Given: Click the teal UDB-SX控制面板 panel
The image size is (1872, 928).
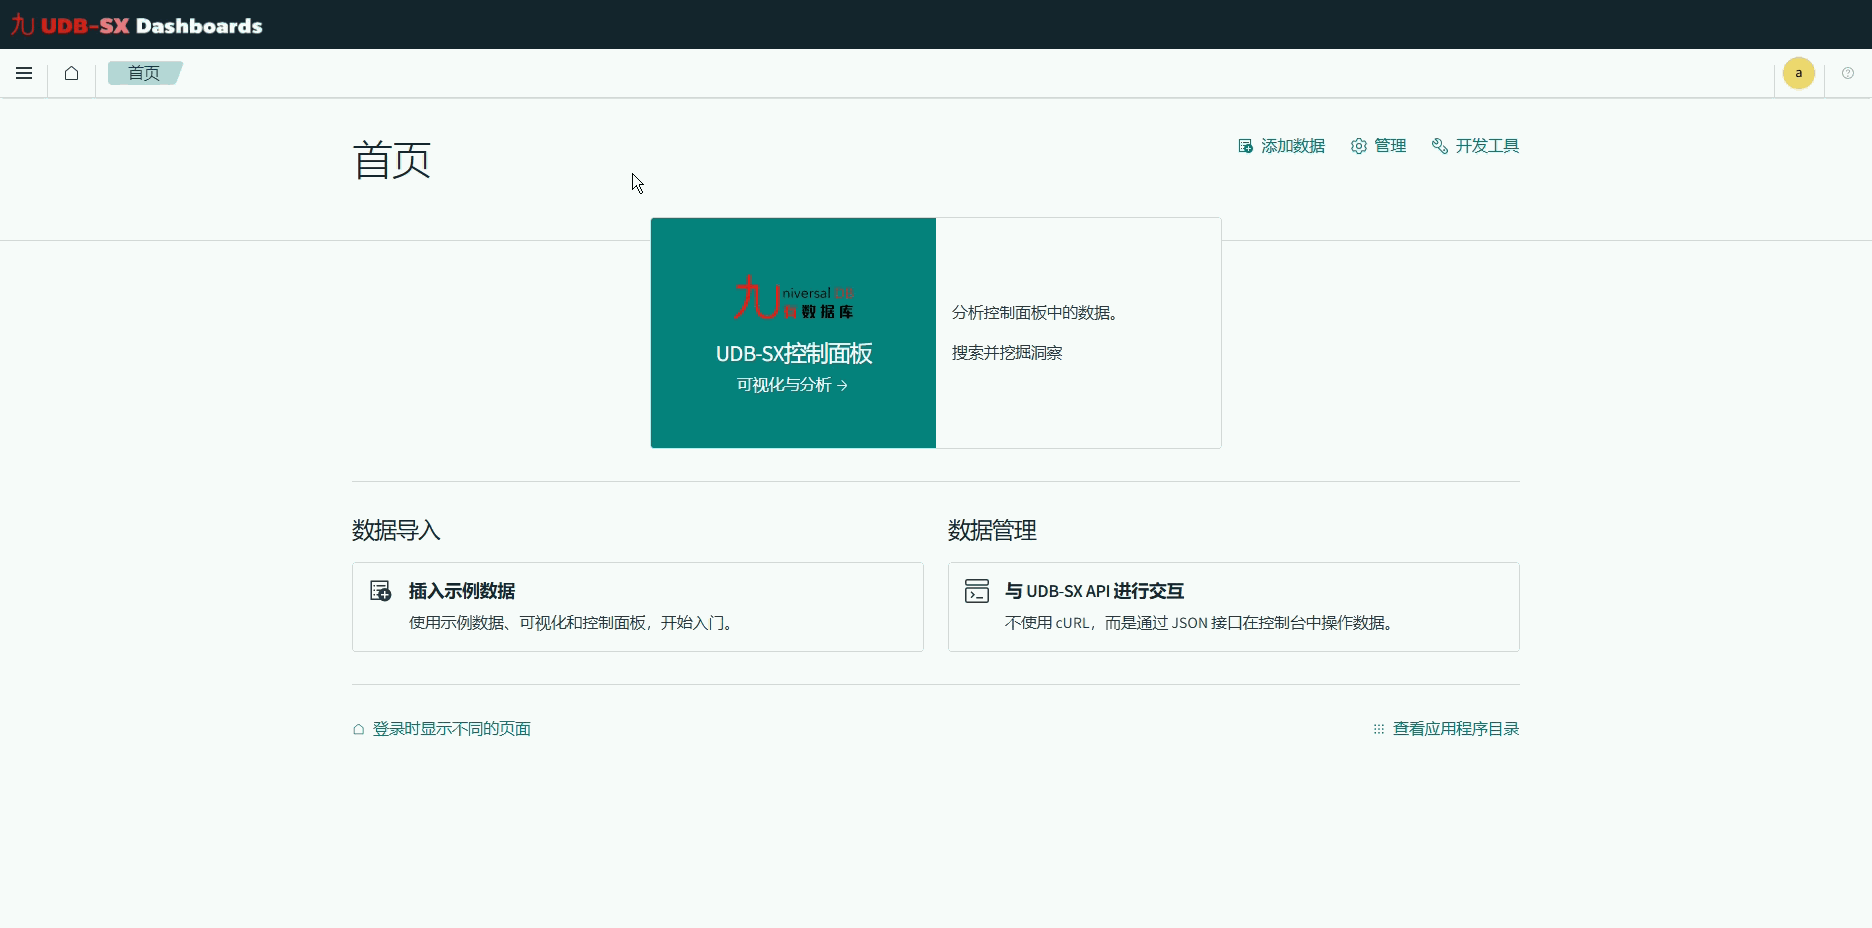Looking at the screenshot, I should coord(792,333).
